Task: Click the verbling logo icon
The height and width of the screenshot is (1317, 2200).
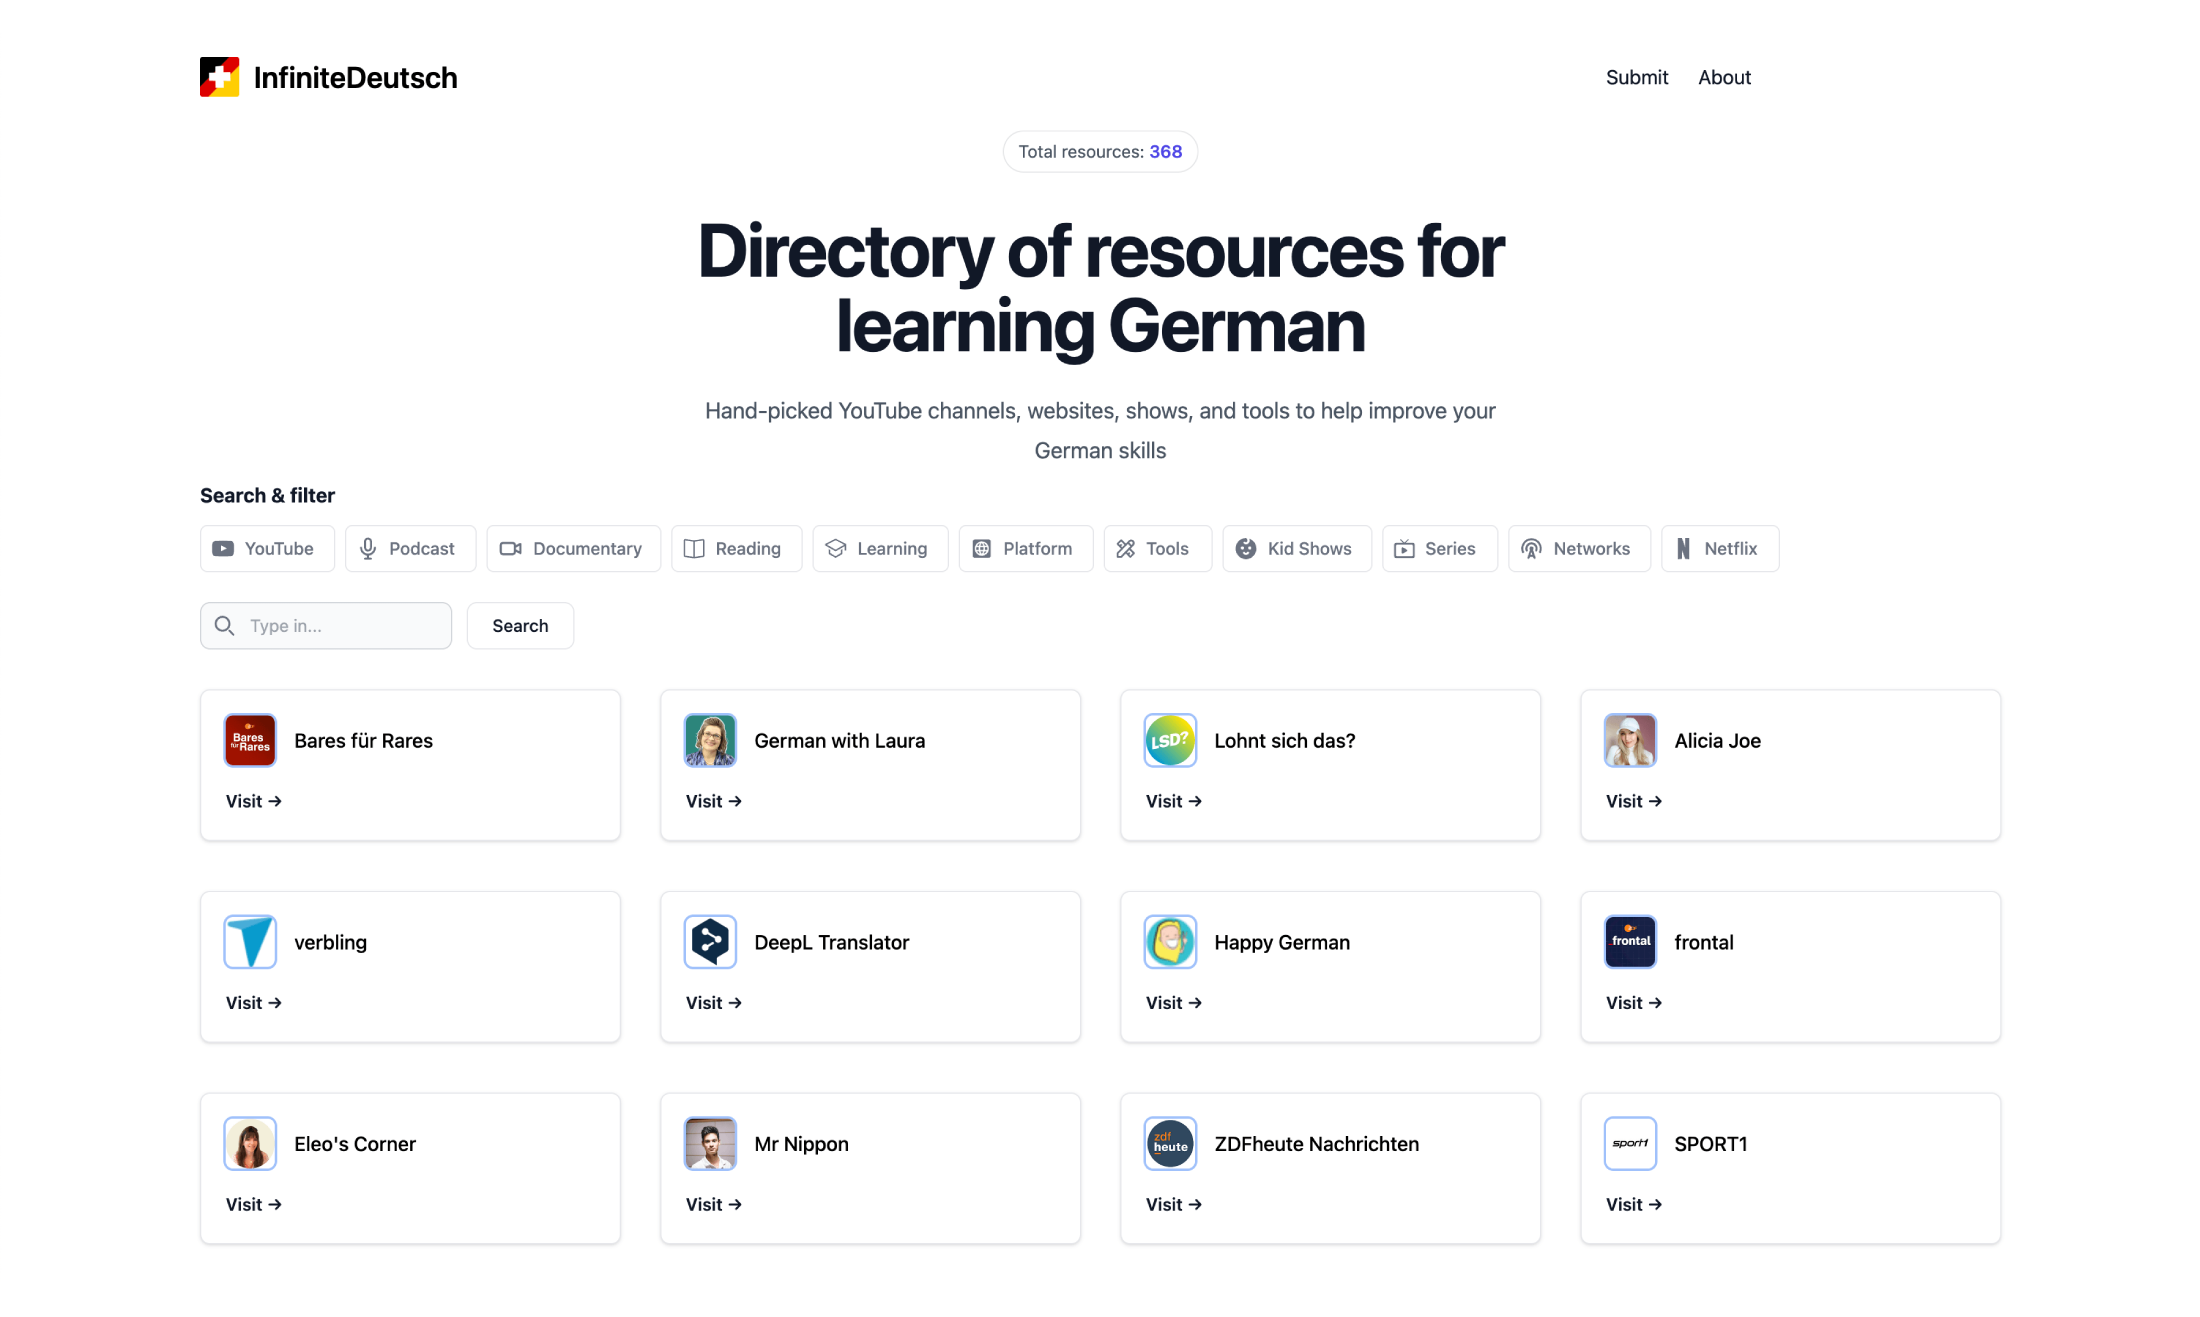Action: pyautogui.click(x=250, y=942)
